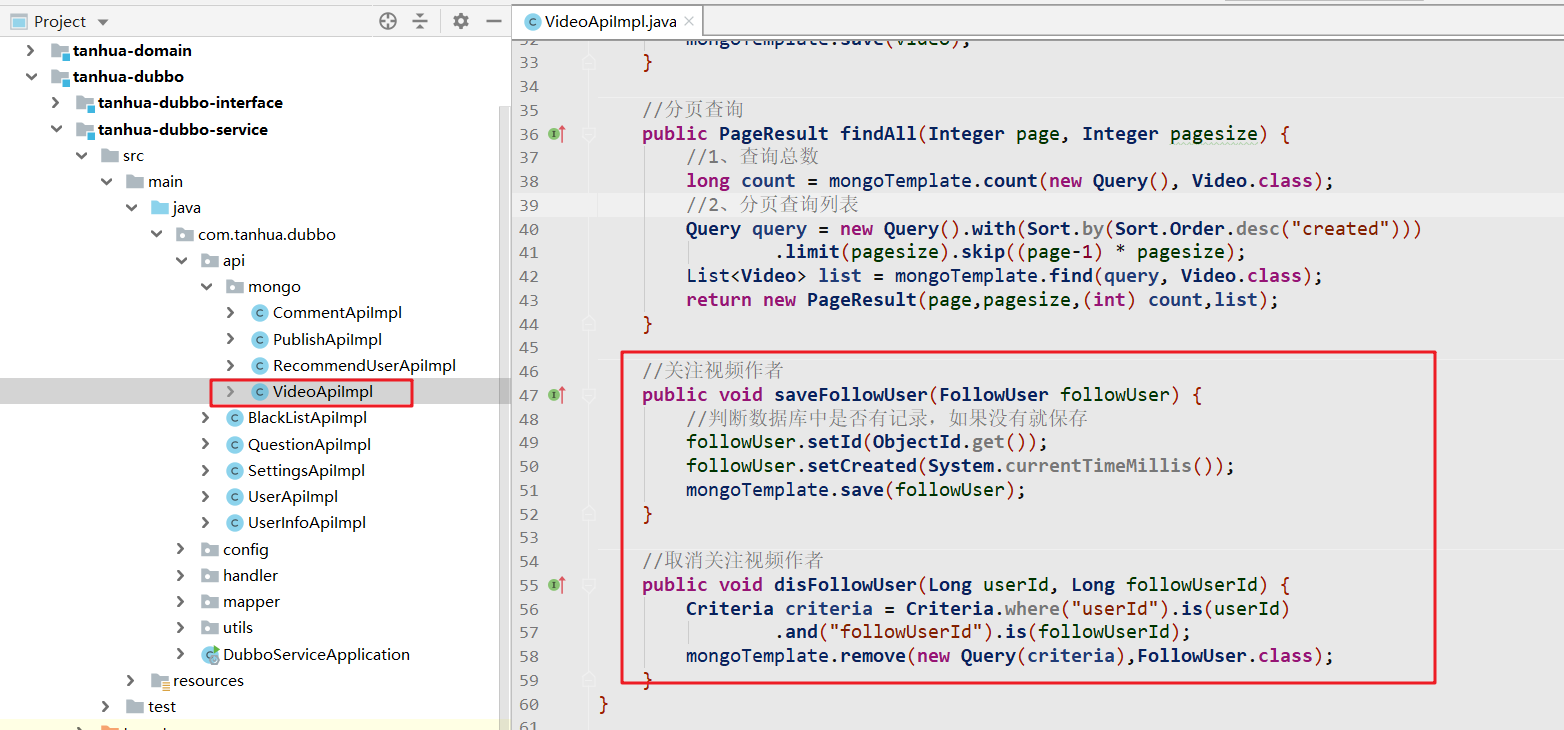Select the SettingsApiImpl class icon
1564x730 pixels.
point(235,470)
